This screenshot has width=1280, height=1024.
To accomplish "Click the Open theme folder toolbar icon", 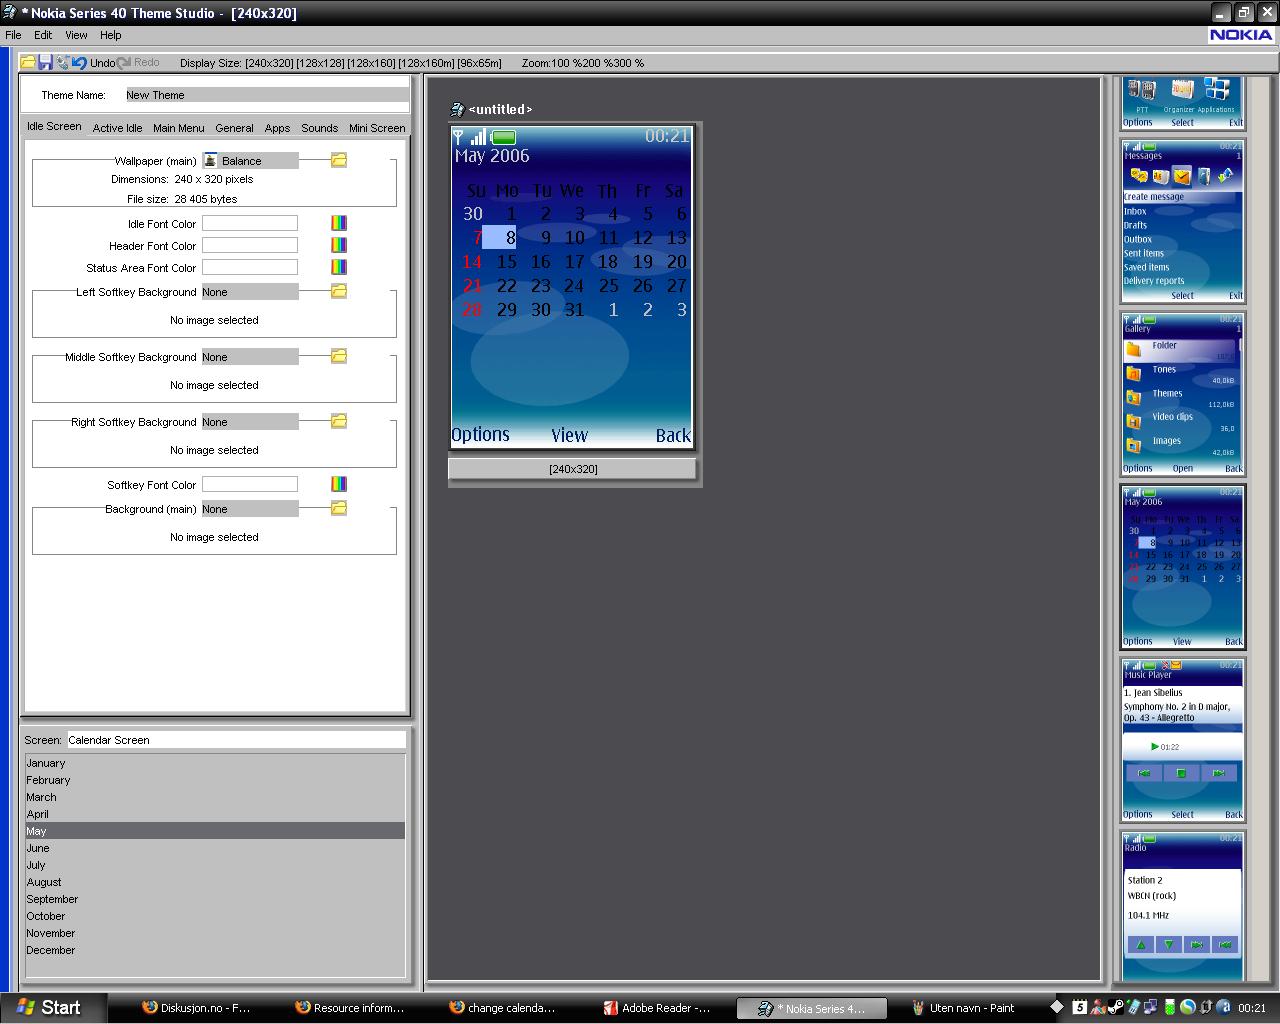I will pyautogui.click(x=28, y=62).
